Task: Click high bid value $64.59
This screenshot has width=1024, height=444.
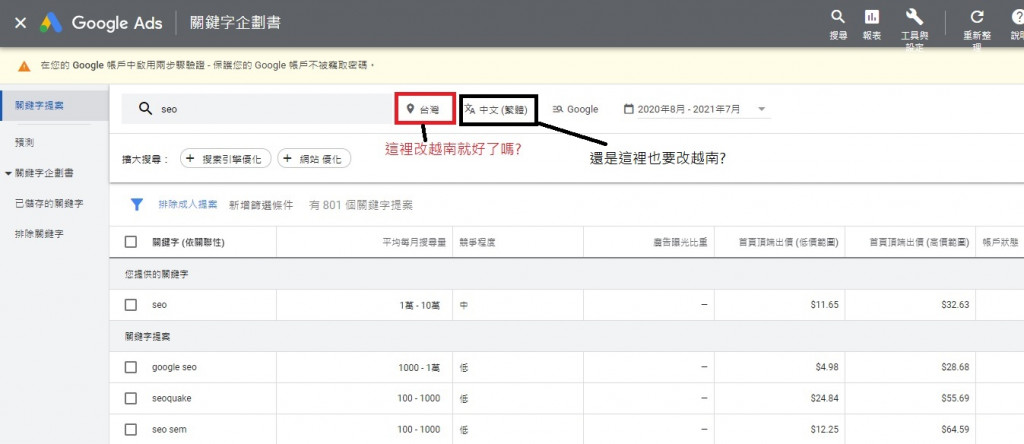Action: click(x=955, y=430)
